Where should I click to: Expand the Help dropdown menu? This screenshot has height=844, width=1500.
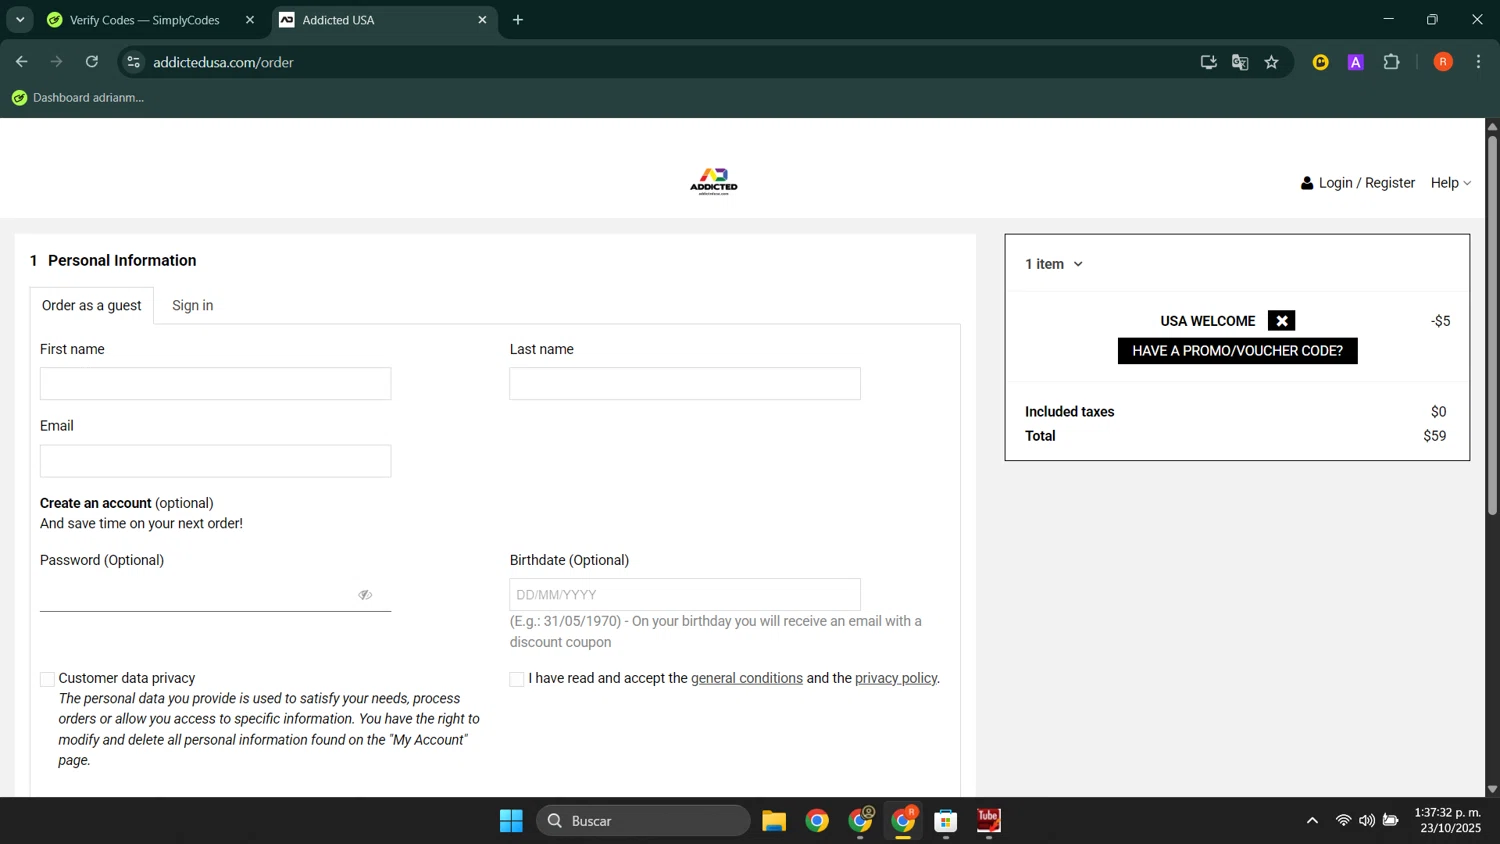[1451, 183]
